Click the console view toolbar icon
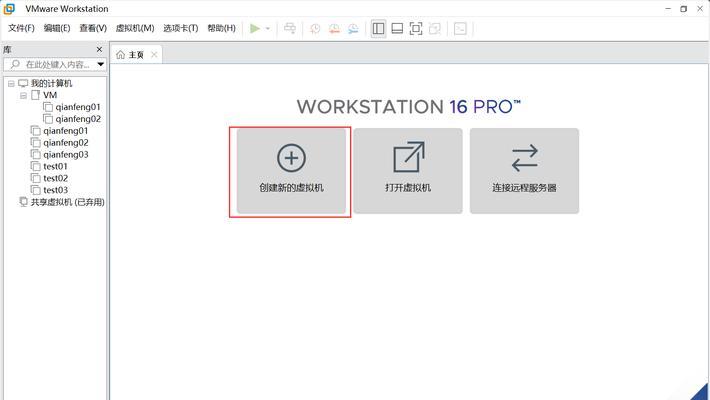Viewport: 710px width, 400px height. tap(460, 29)
